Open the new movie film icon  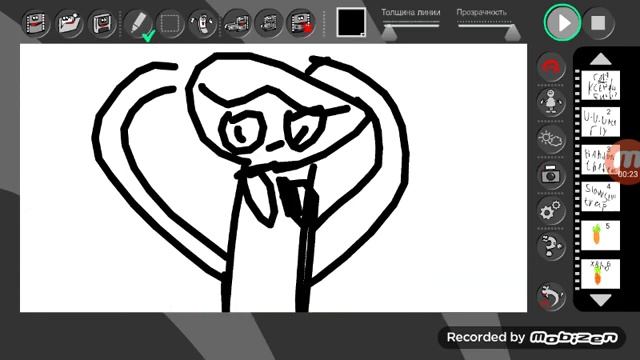click(x=36, y=23)
